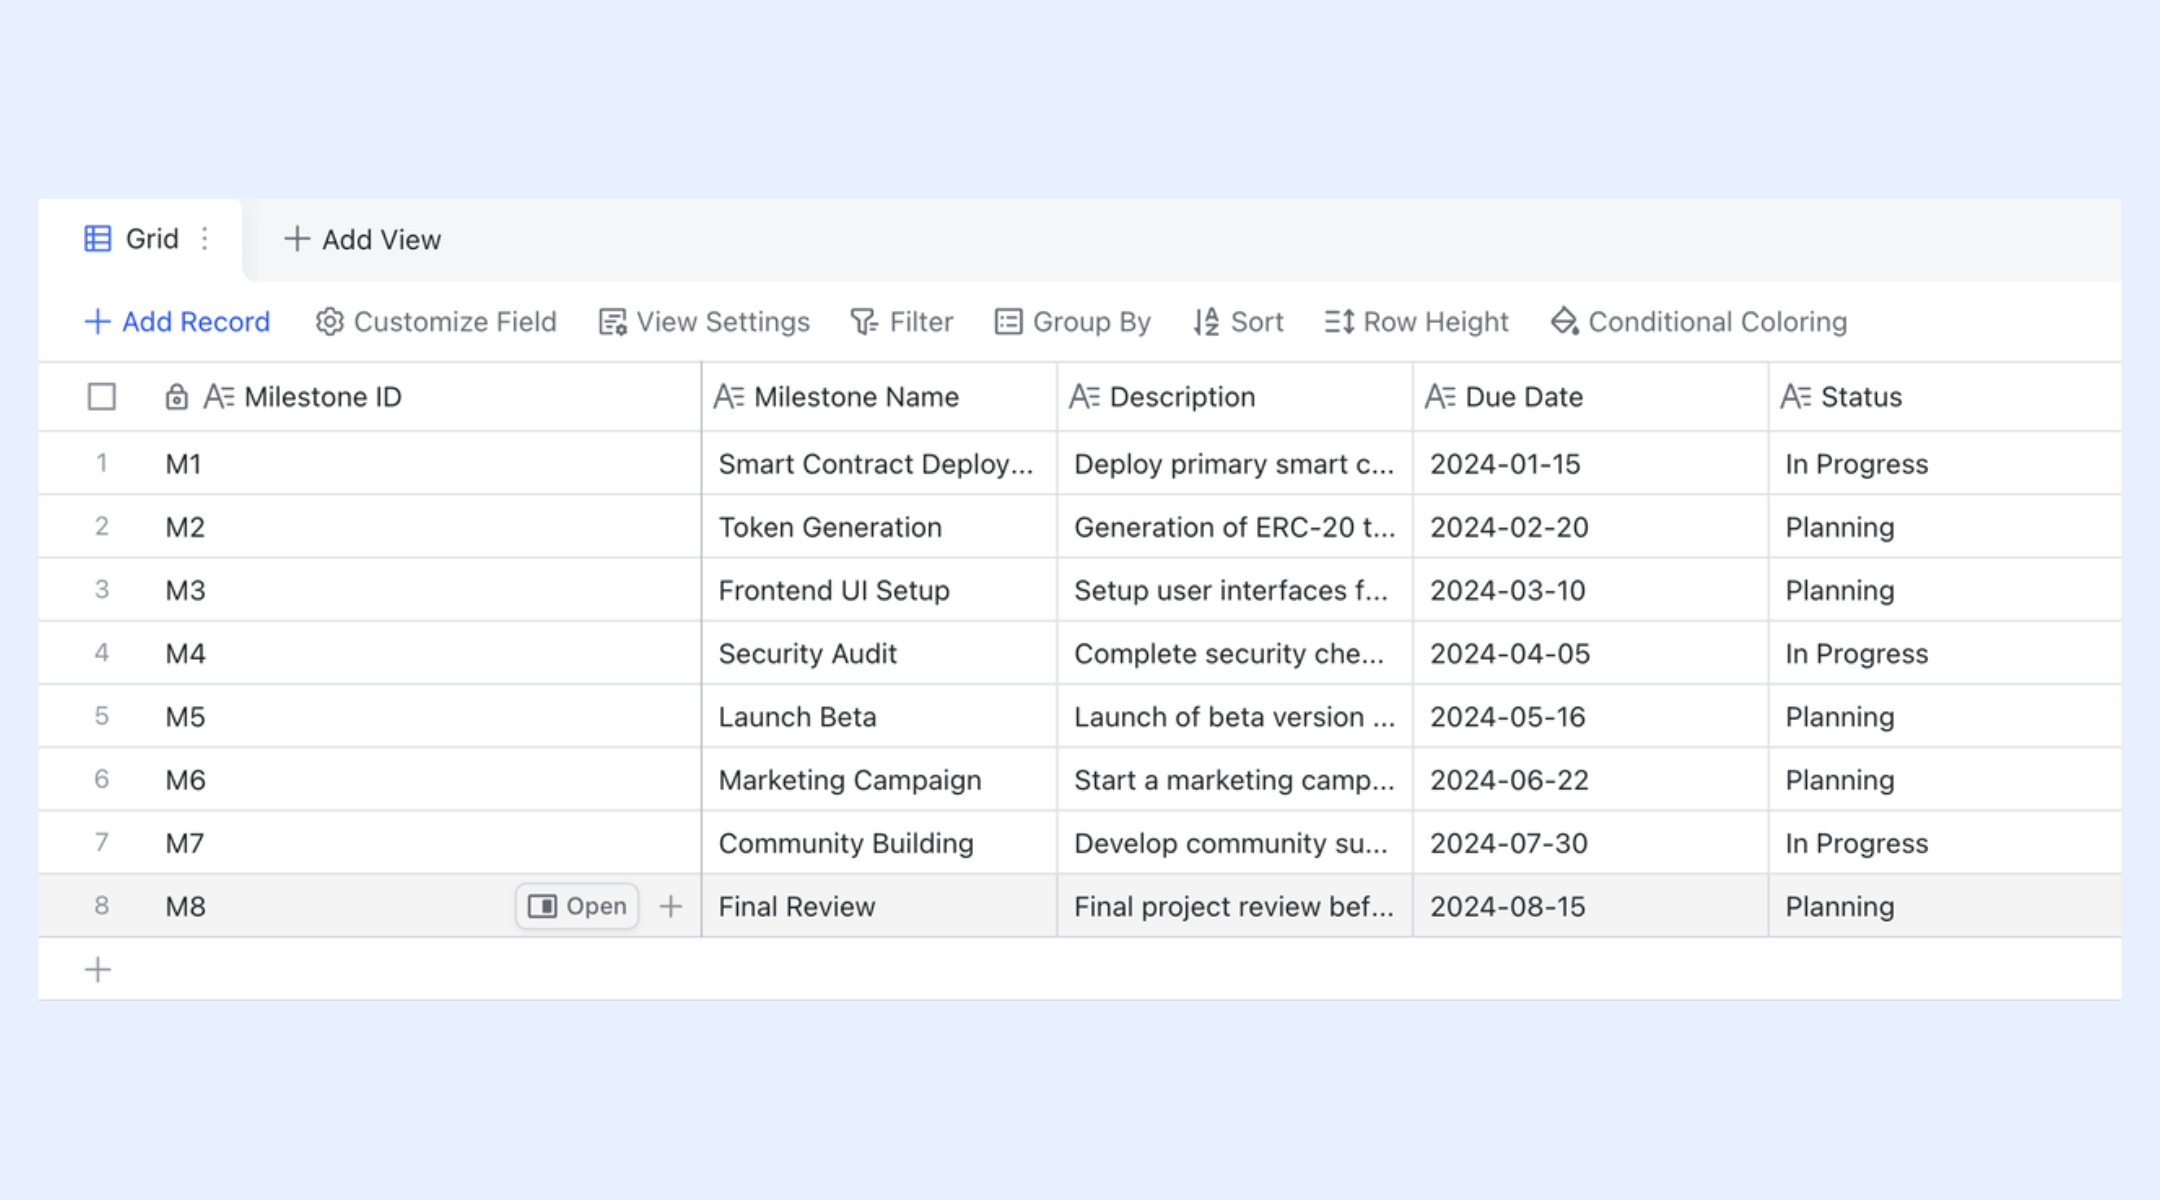
Task: Switch to the Grid view tab
Action: [140, 240]
